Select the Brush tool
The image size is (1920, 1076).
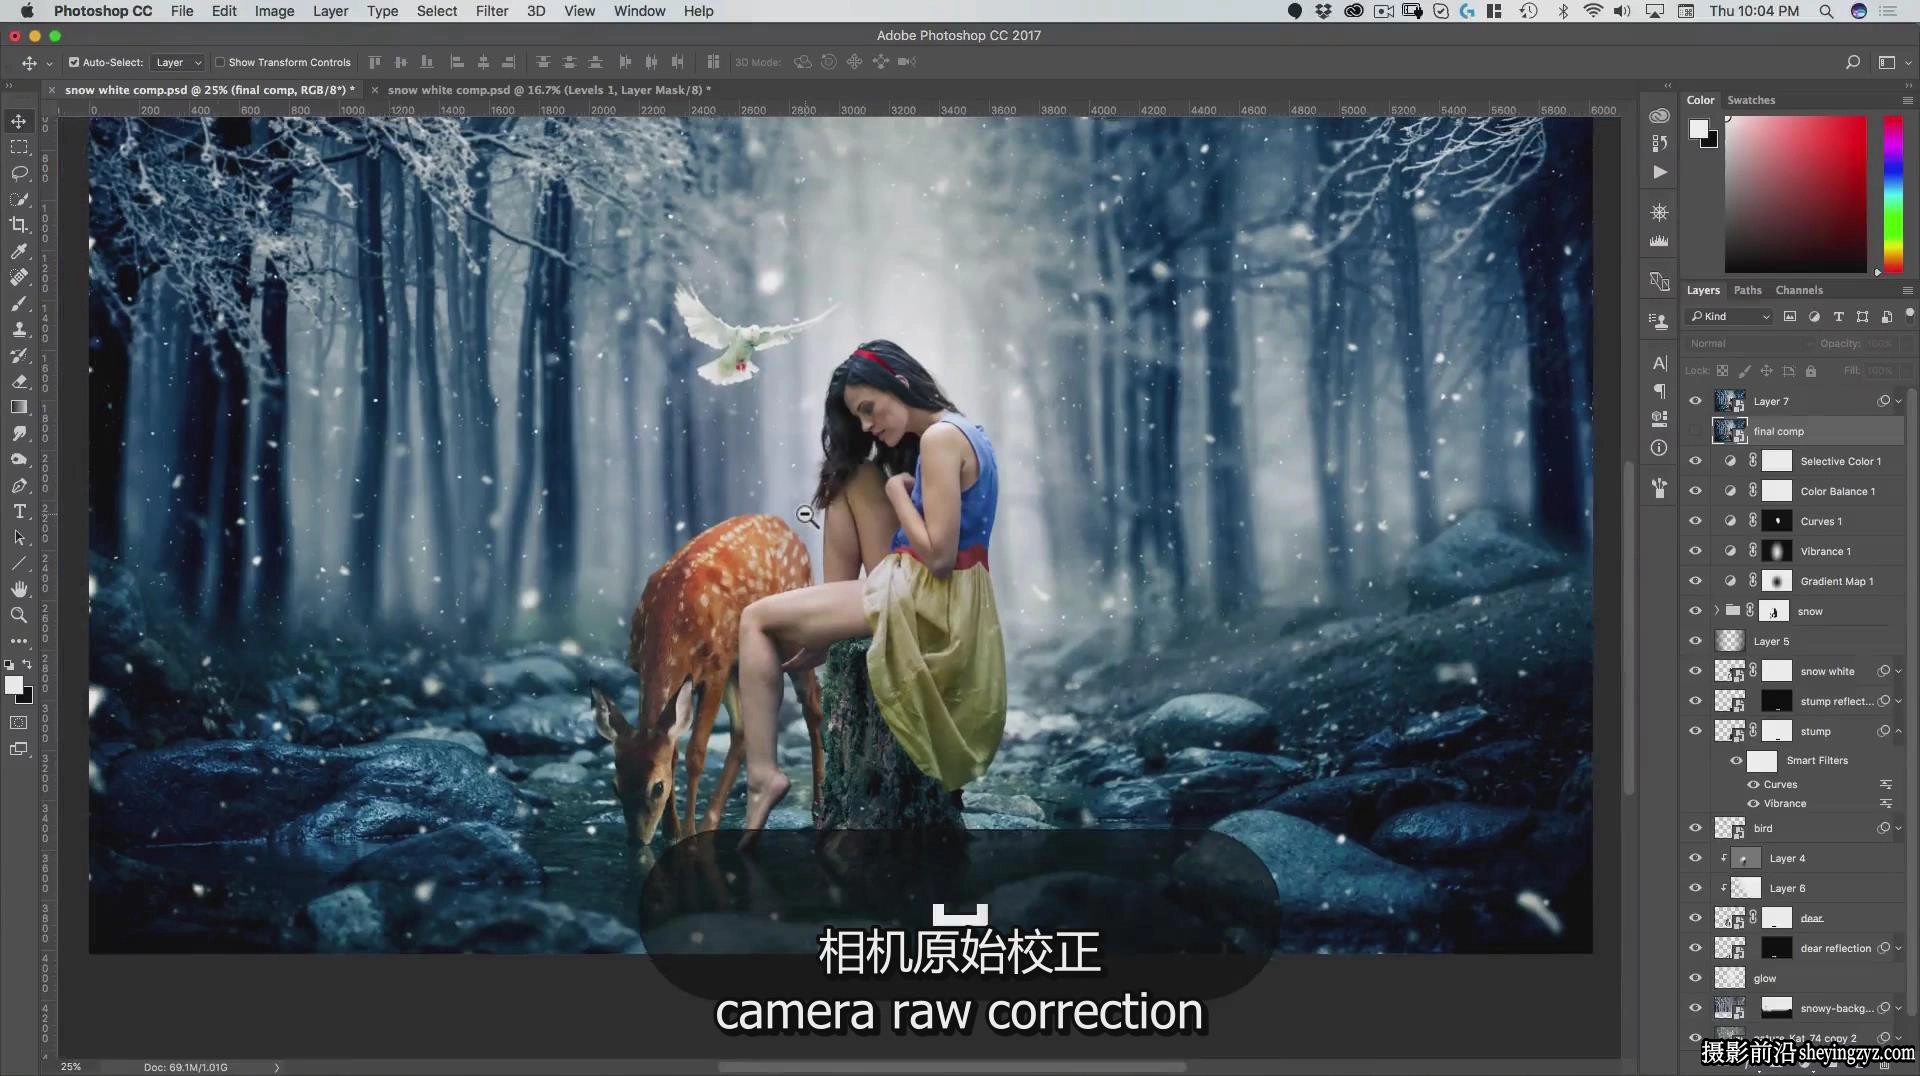19,303
